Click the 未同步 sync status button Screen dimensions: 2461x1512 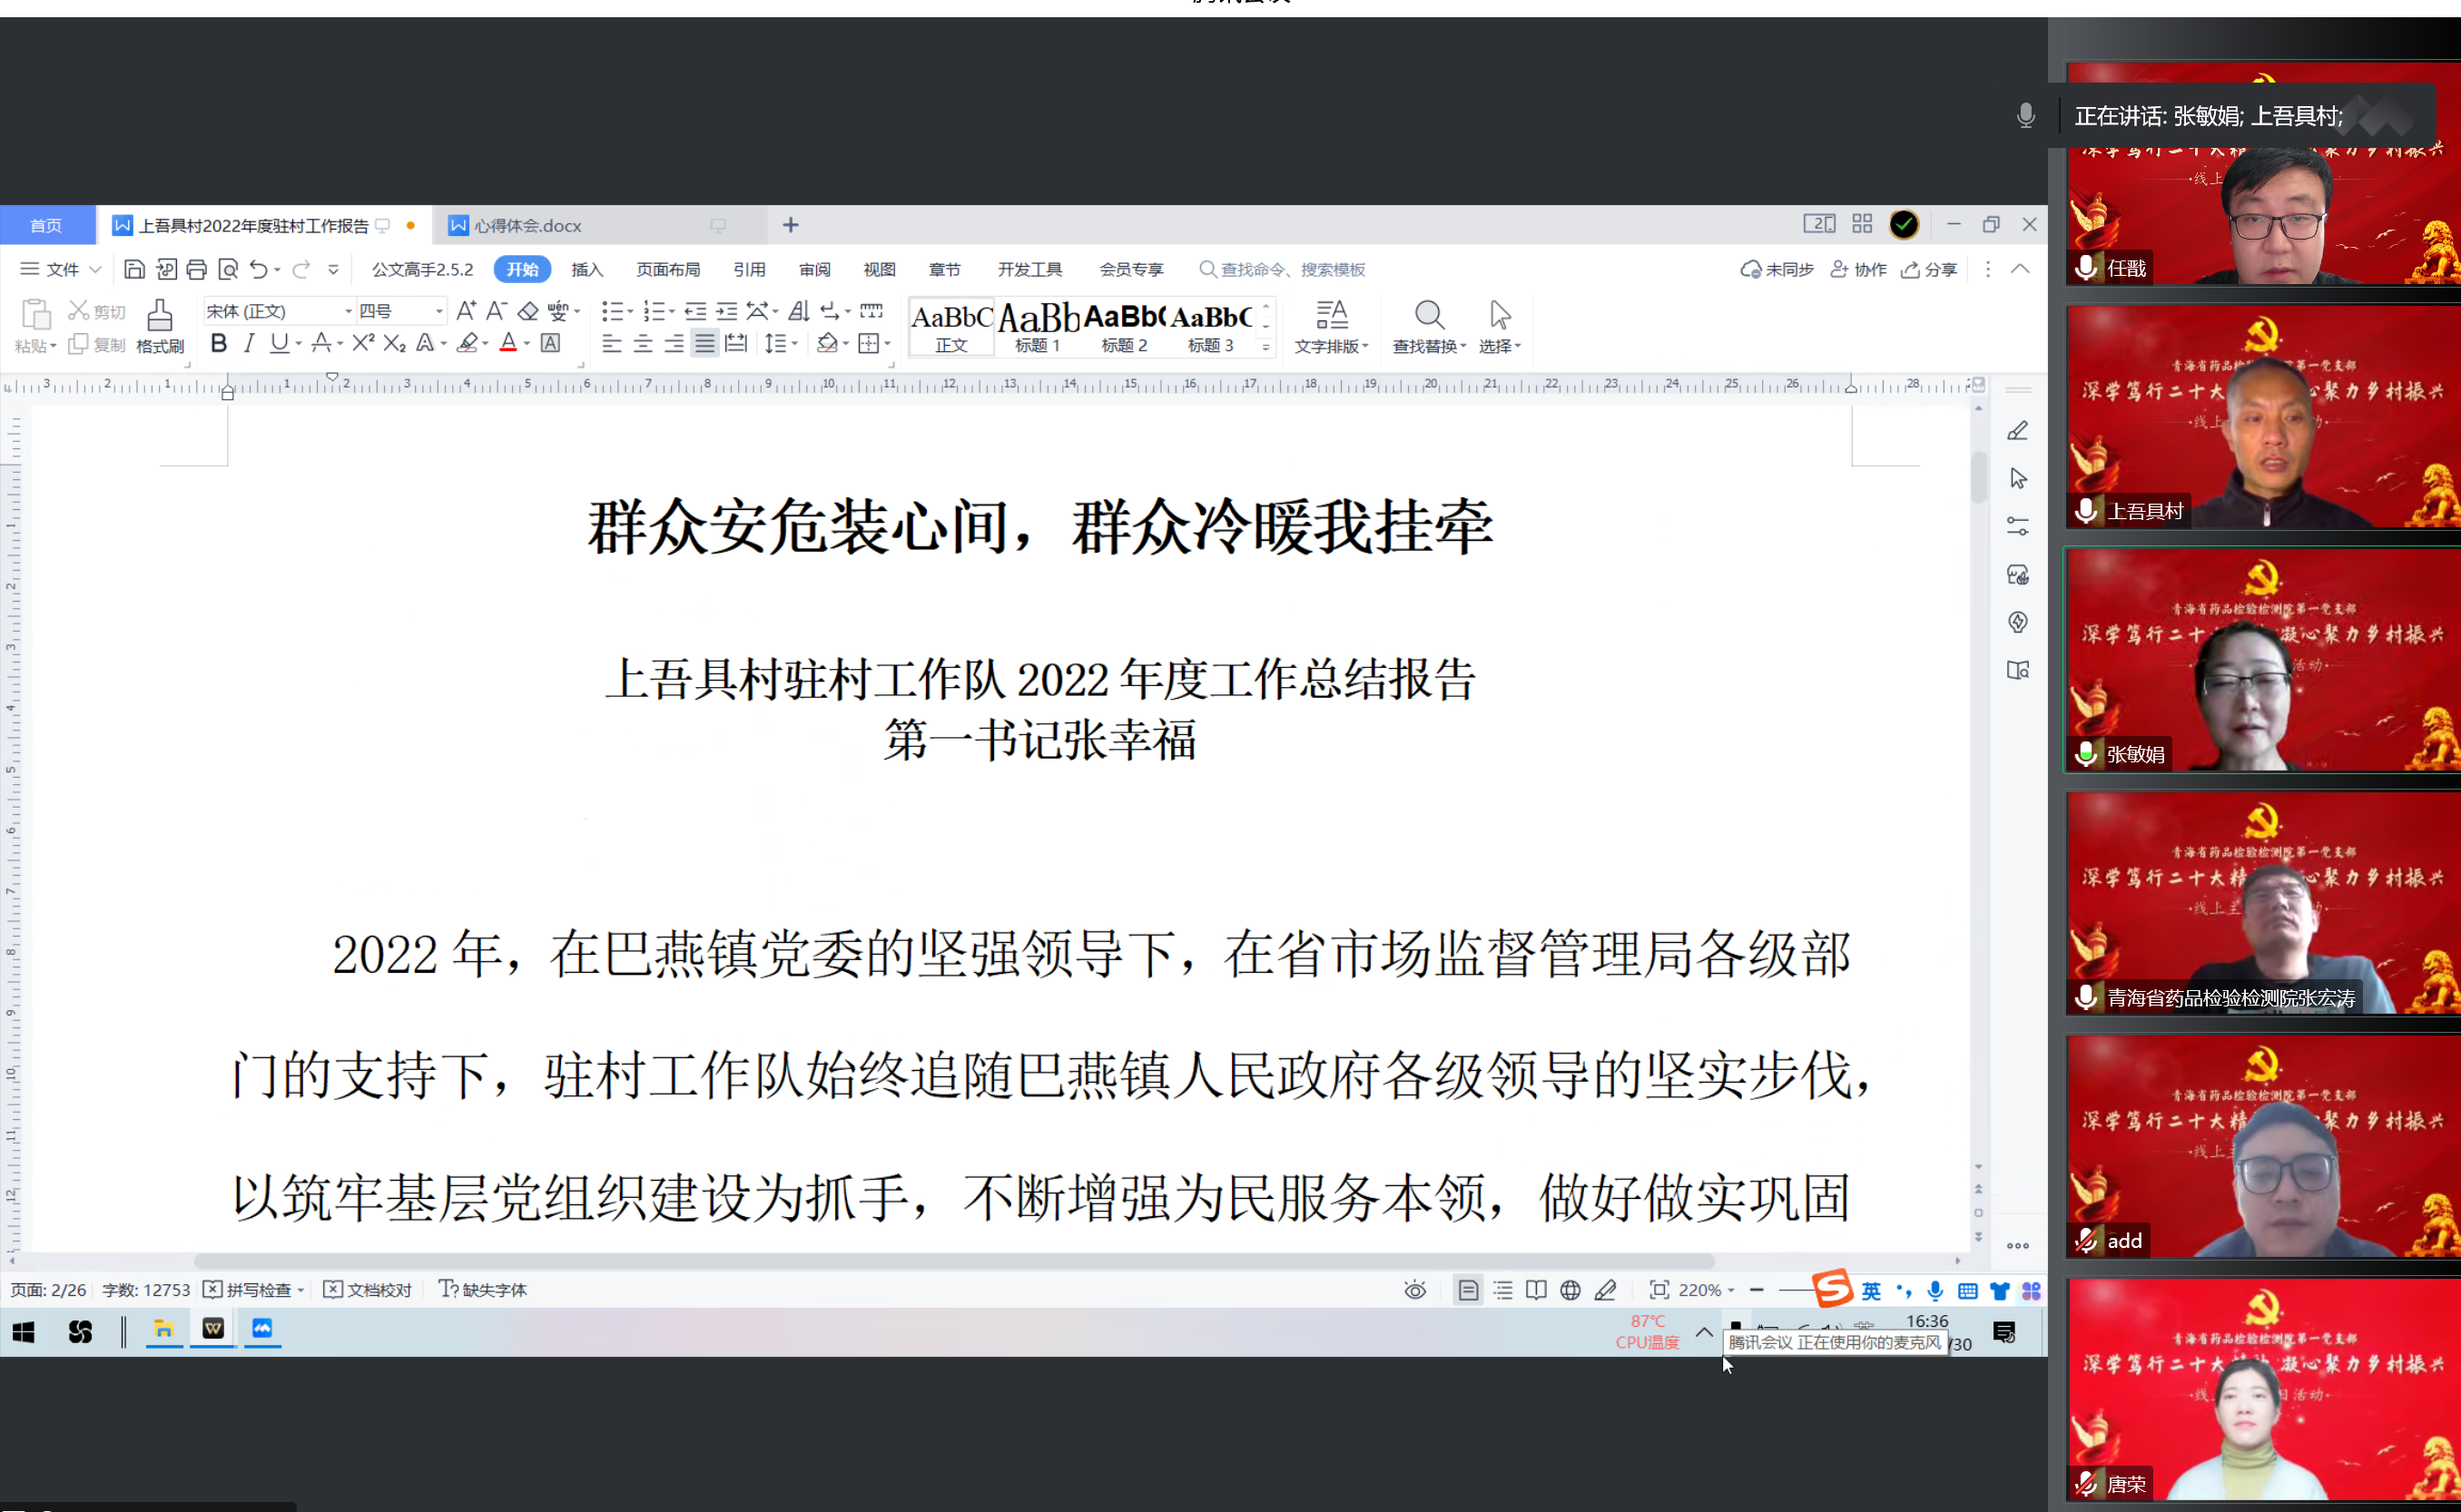pos(1777,269)
